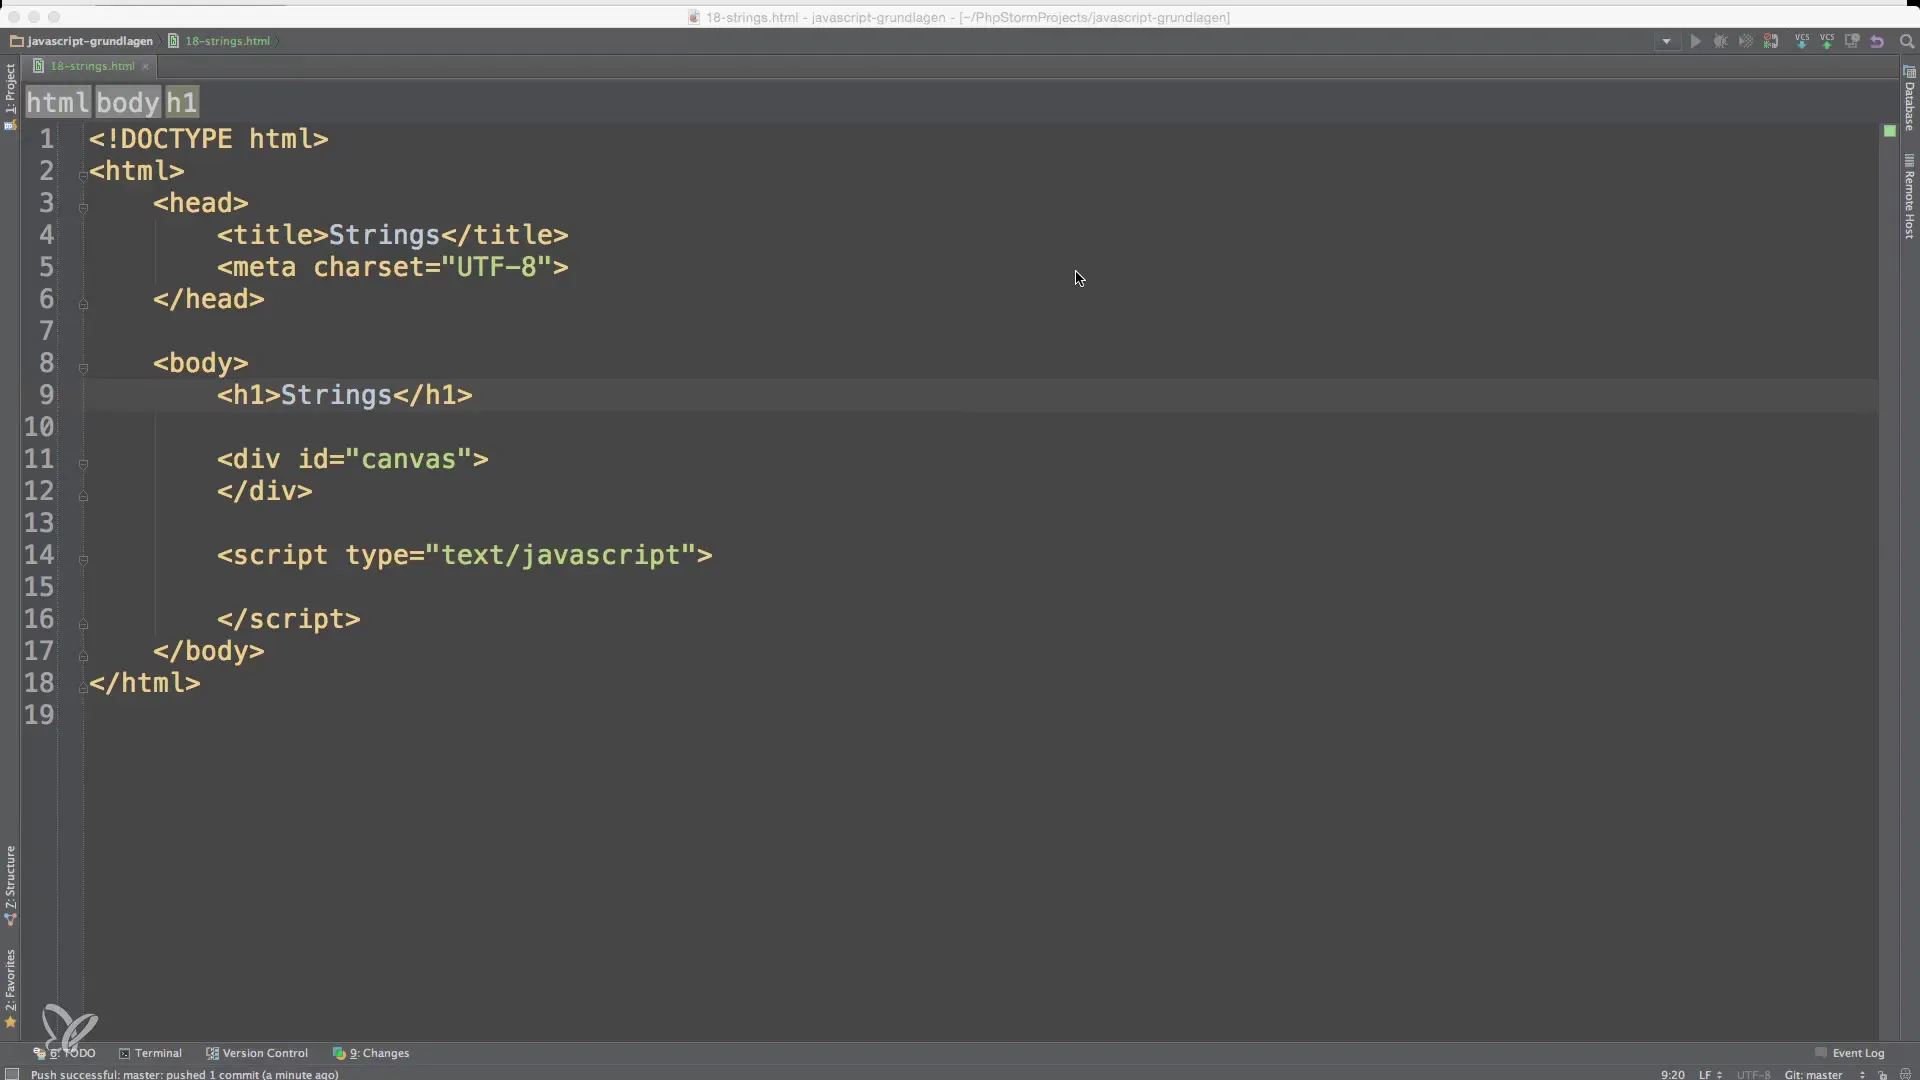The width and height of the screenshot is (1920, 1080).
Task: Place cursor on meta charset line
Action: [x=392, y=267]
